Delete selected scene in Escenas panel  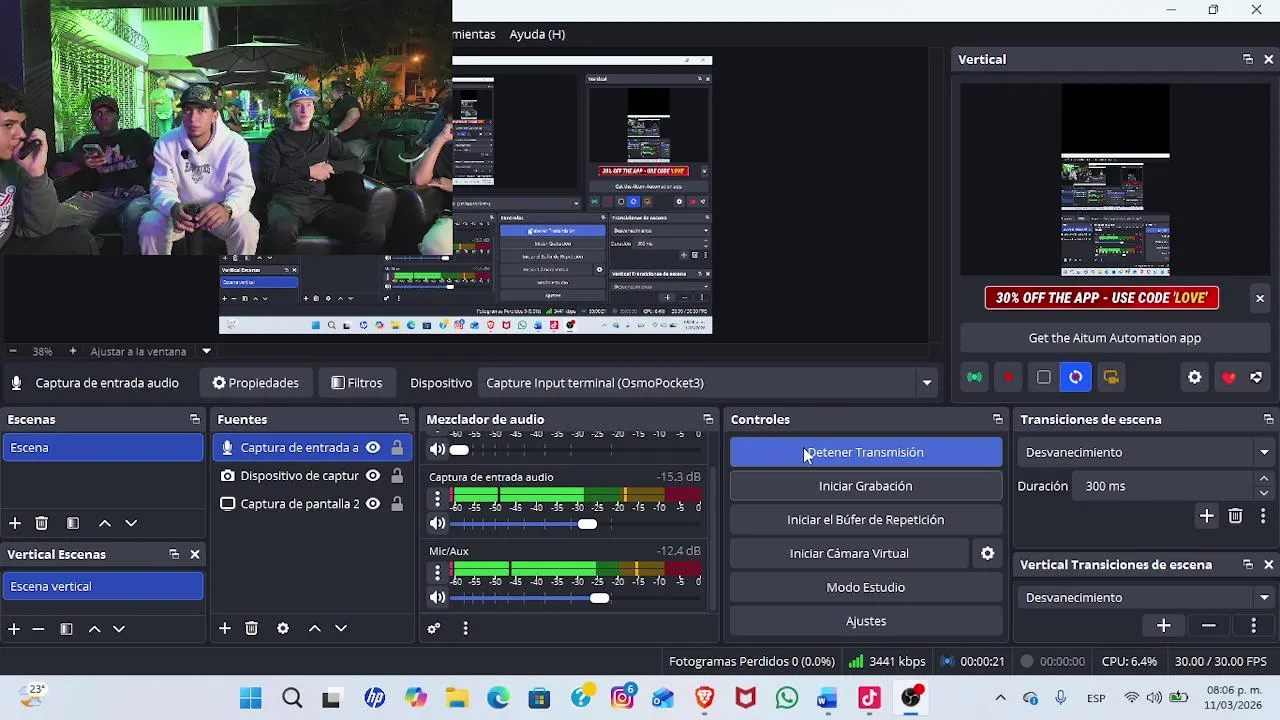42,523
